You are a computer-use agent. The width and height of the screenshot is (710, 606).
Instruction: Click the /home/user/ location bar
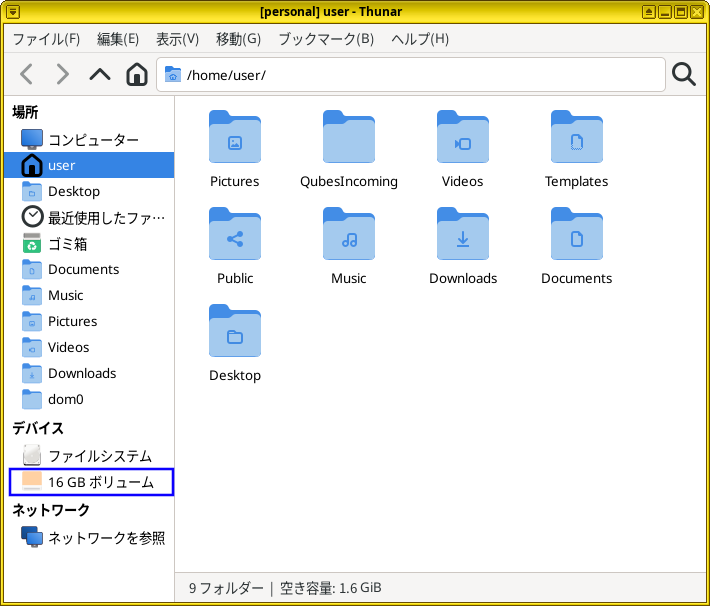coord(411,74)
